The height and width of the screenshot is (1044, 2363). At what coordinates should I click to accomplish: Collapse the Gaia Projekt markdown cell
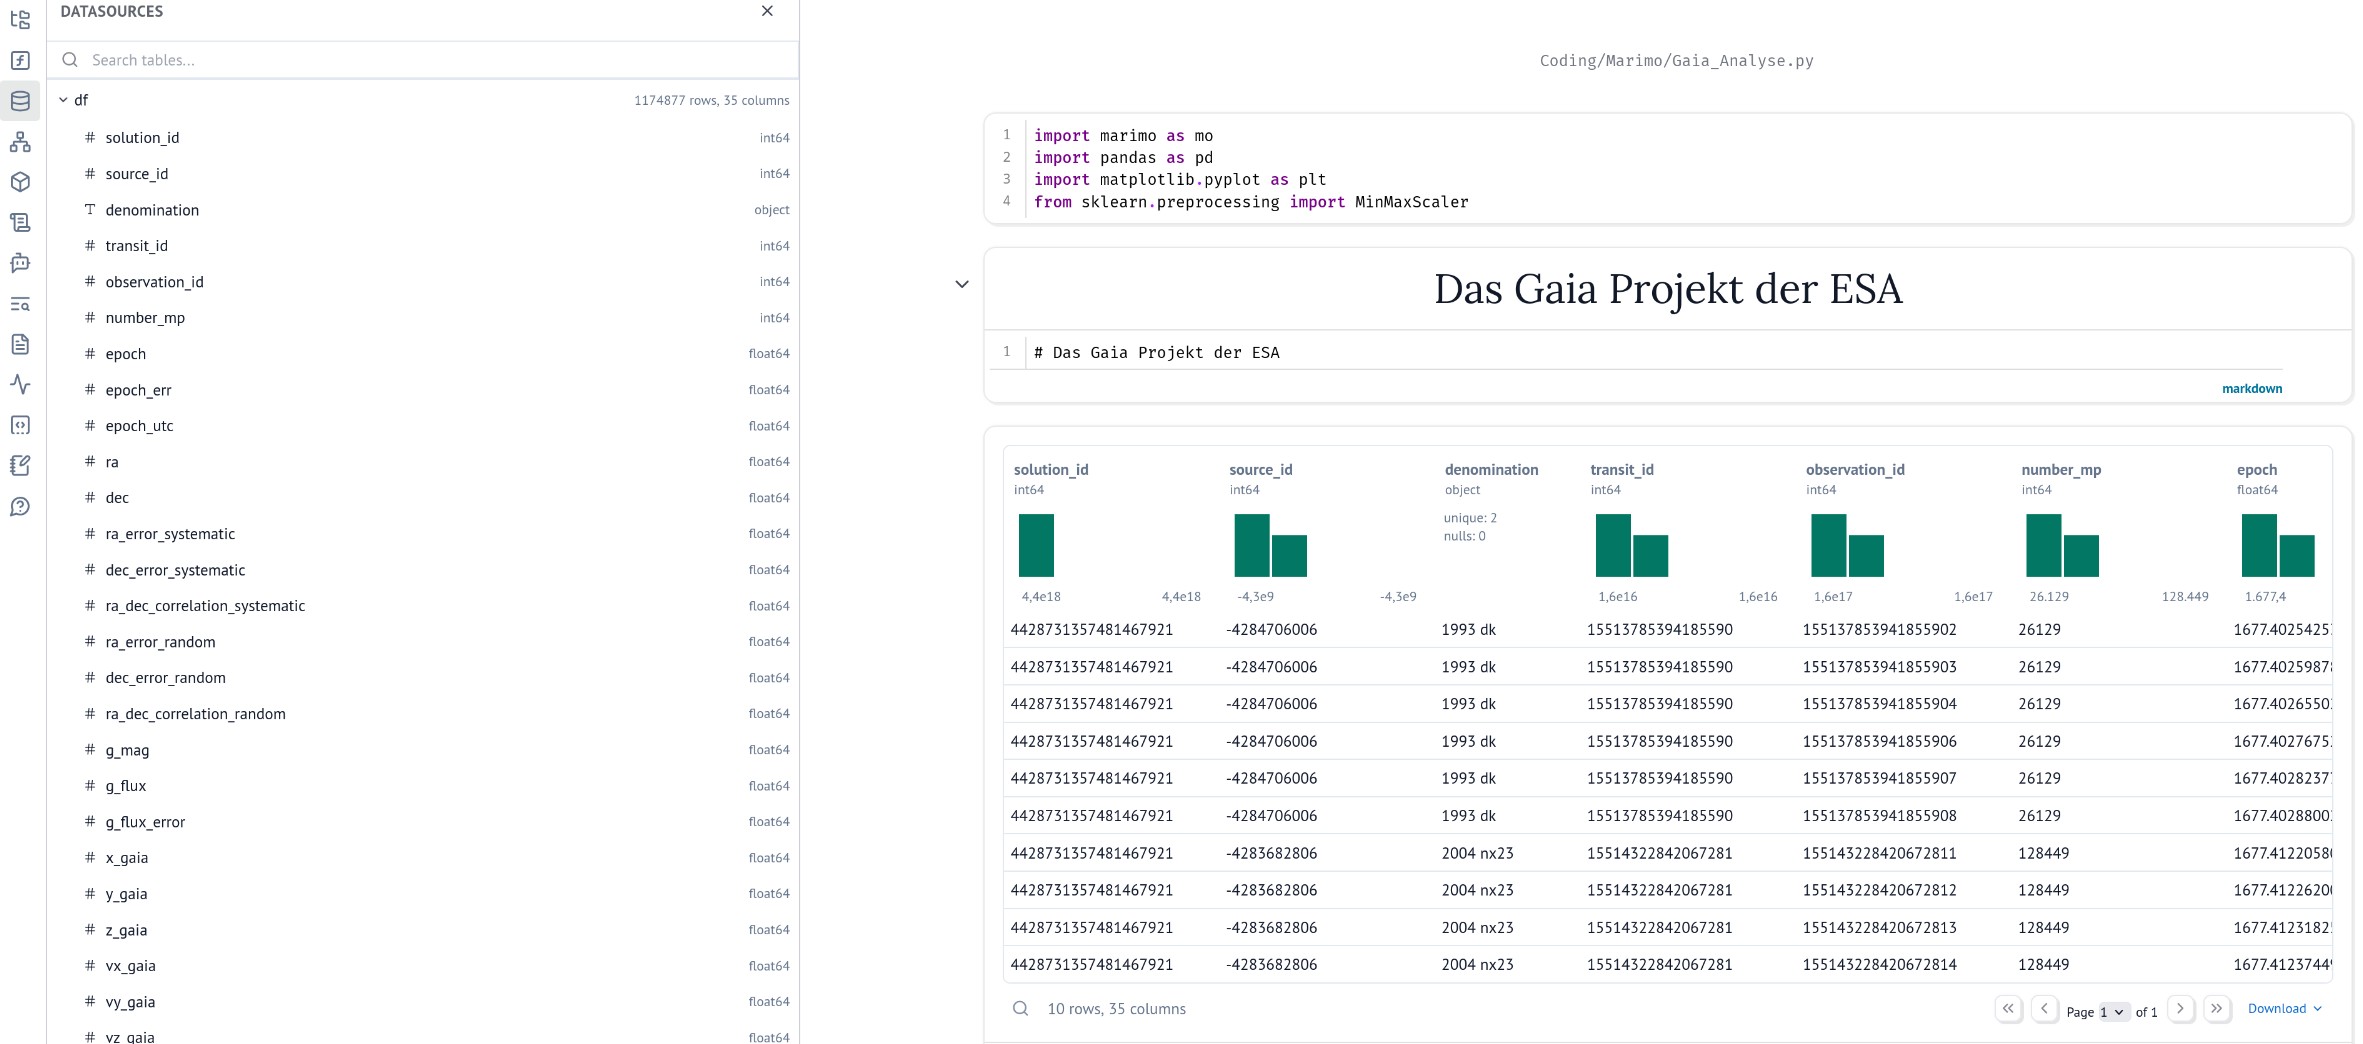tap(962, 284)
